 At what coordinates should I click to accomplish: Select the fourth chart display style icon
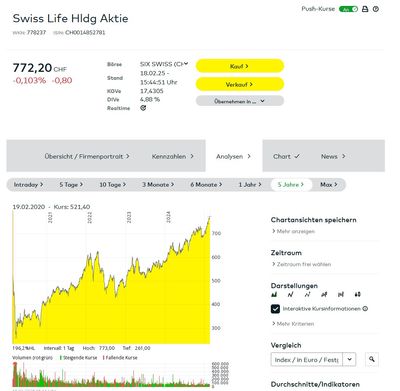324,294
